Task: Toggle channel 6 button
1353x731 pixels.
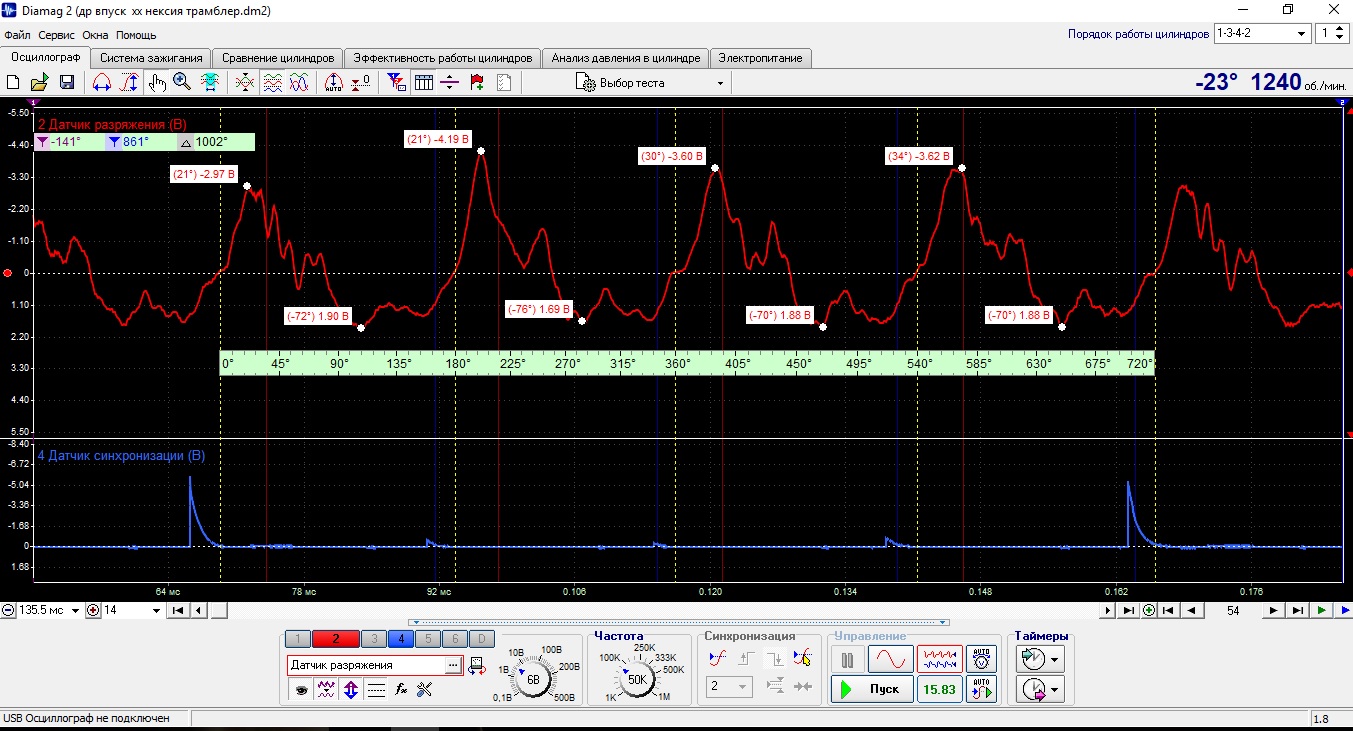Action: coord(454,639)
